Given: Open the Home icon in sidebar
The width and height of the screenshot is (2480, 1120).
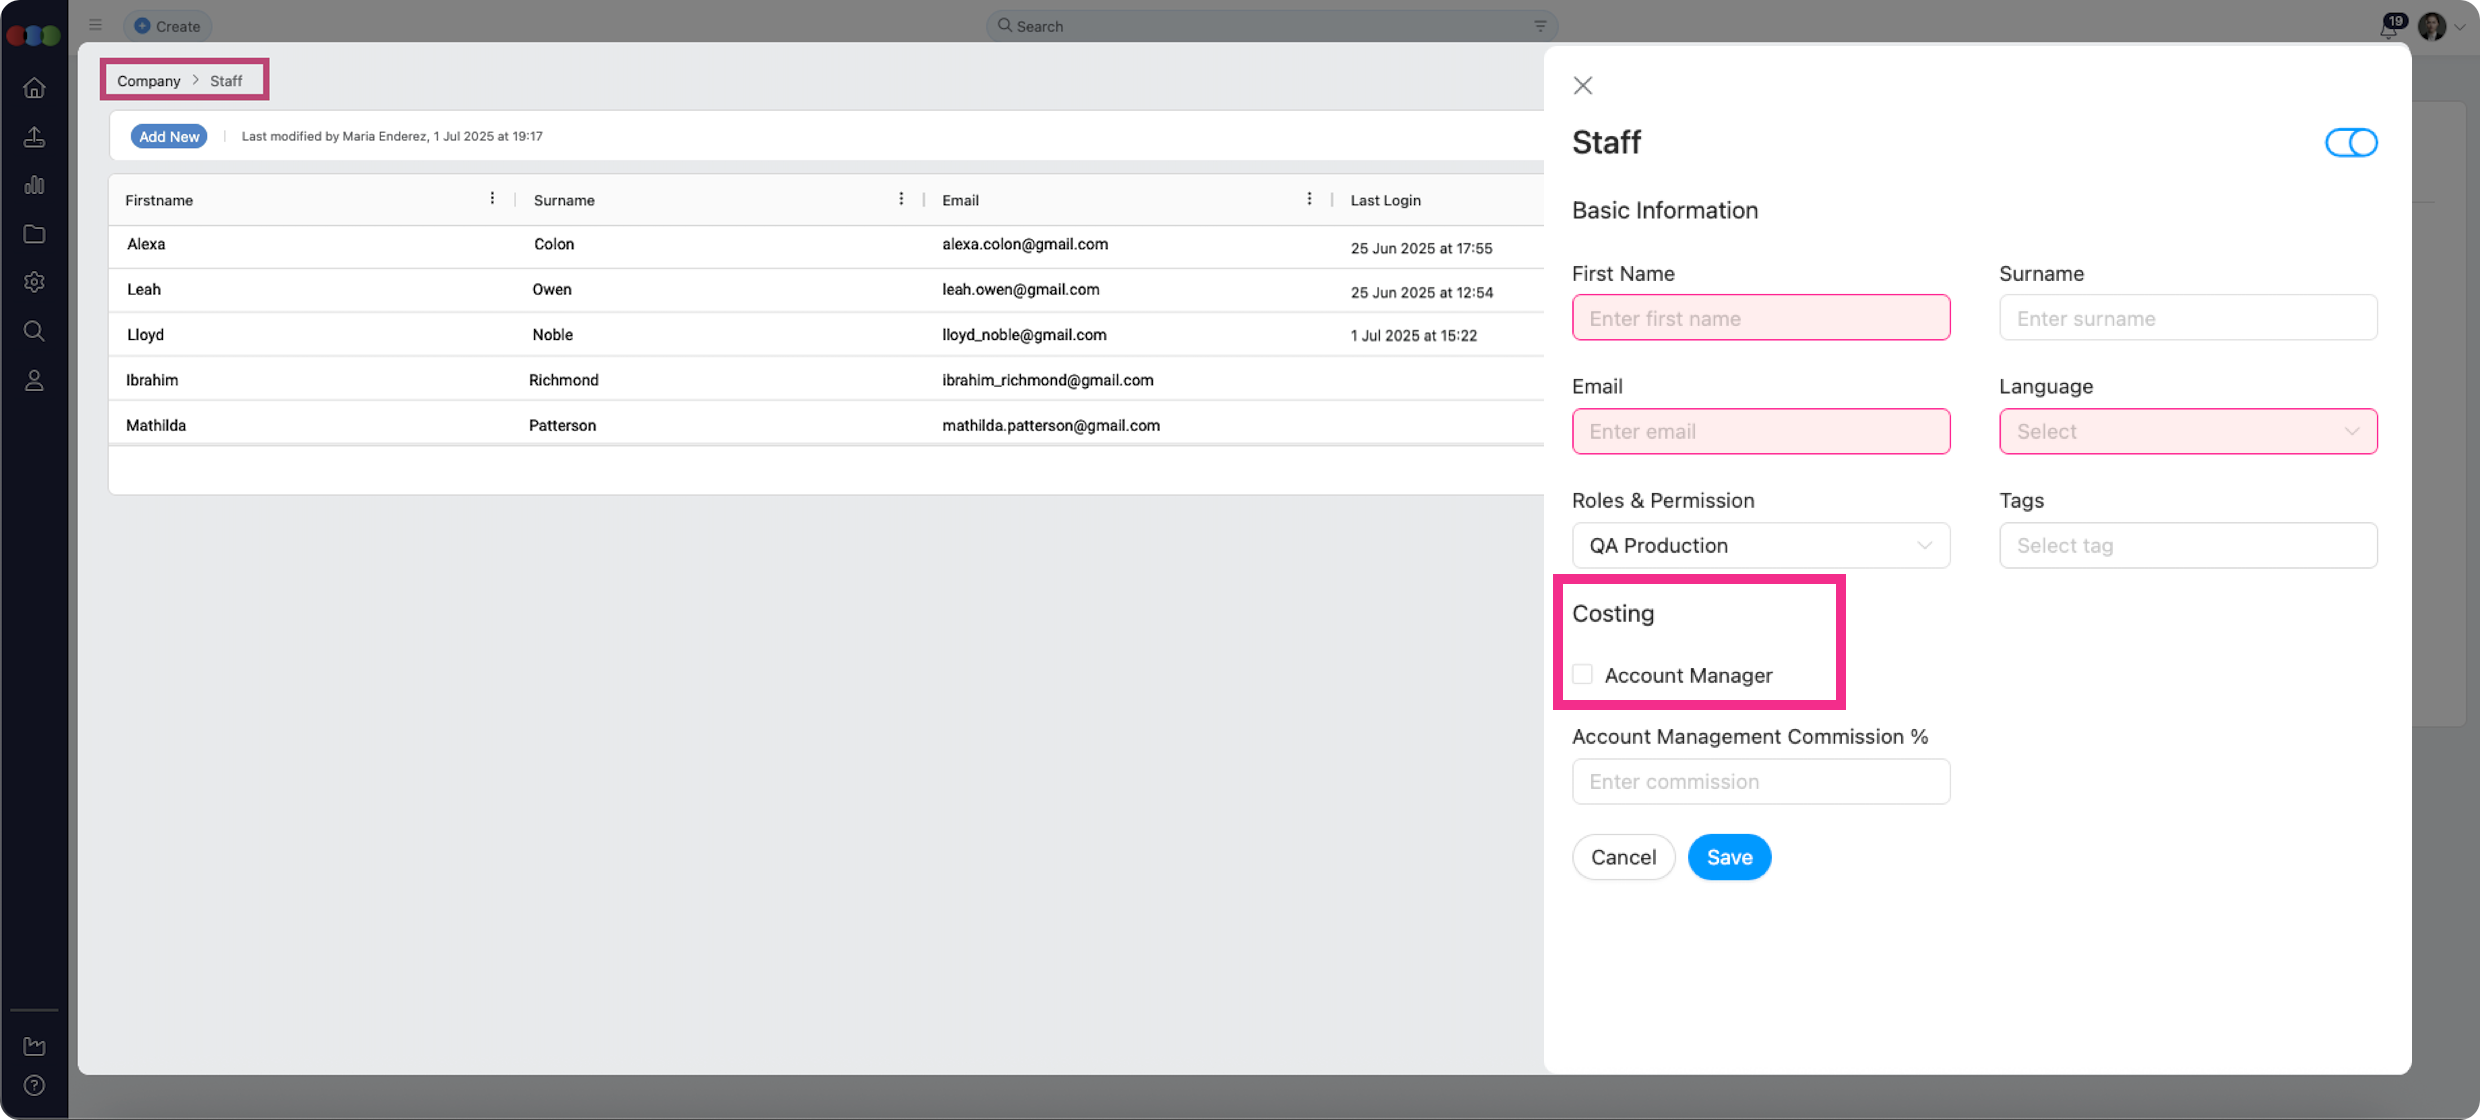Looking at the screenshot, I should [34, 88].
